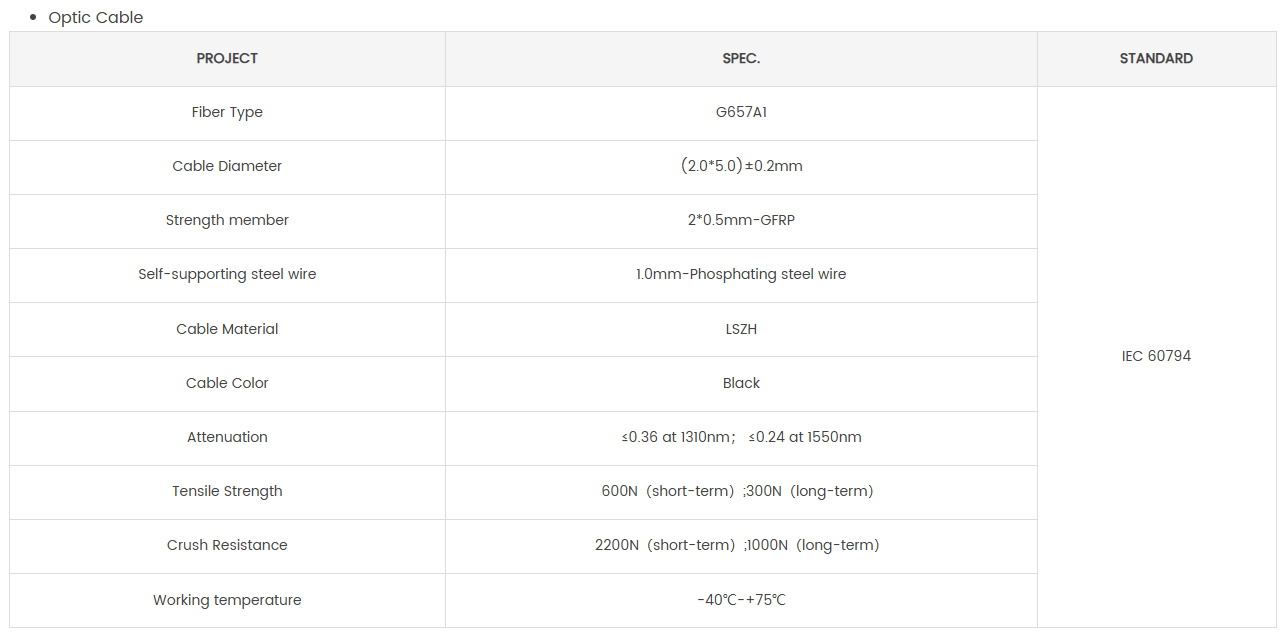The image size is (1282, 637).
Task: Click the 2*0.5mm-GFRP value
Action: [741, 220]
